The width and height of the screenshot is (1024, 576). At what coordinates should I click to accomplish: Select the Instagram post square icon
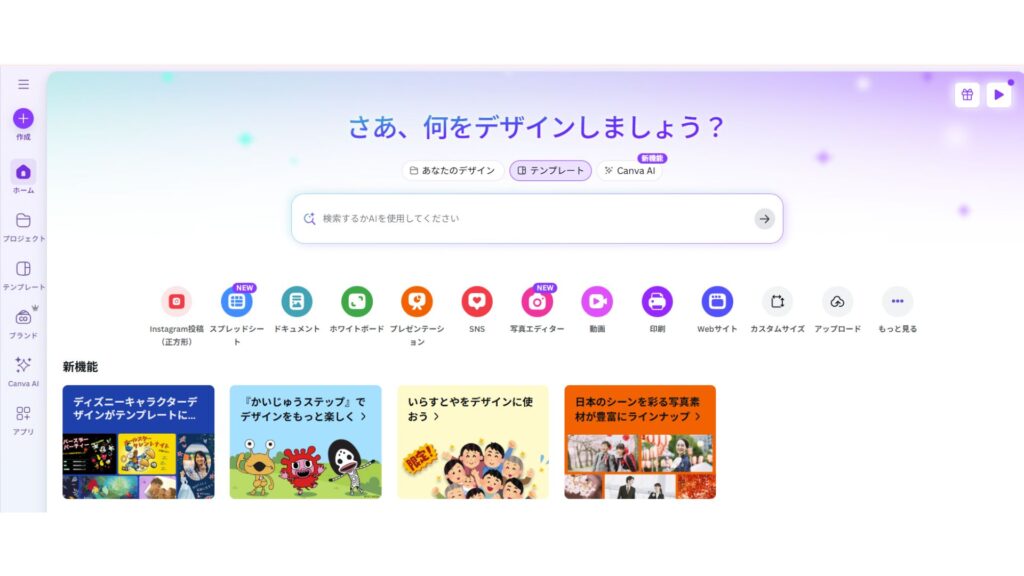pos(176,301)
